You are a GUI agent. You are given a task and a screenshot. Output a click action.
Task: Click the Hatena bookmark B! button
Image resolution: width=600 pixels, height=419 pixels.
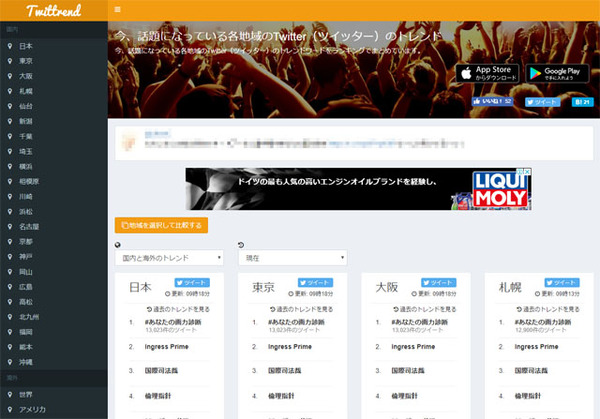click(x=582, y=102)
